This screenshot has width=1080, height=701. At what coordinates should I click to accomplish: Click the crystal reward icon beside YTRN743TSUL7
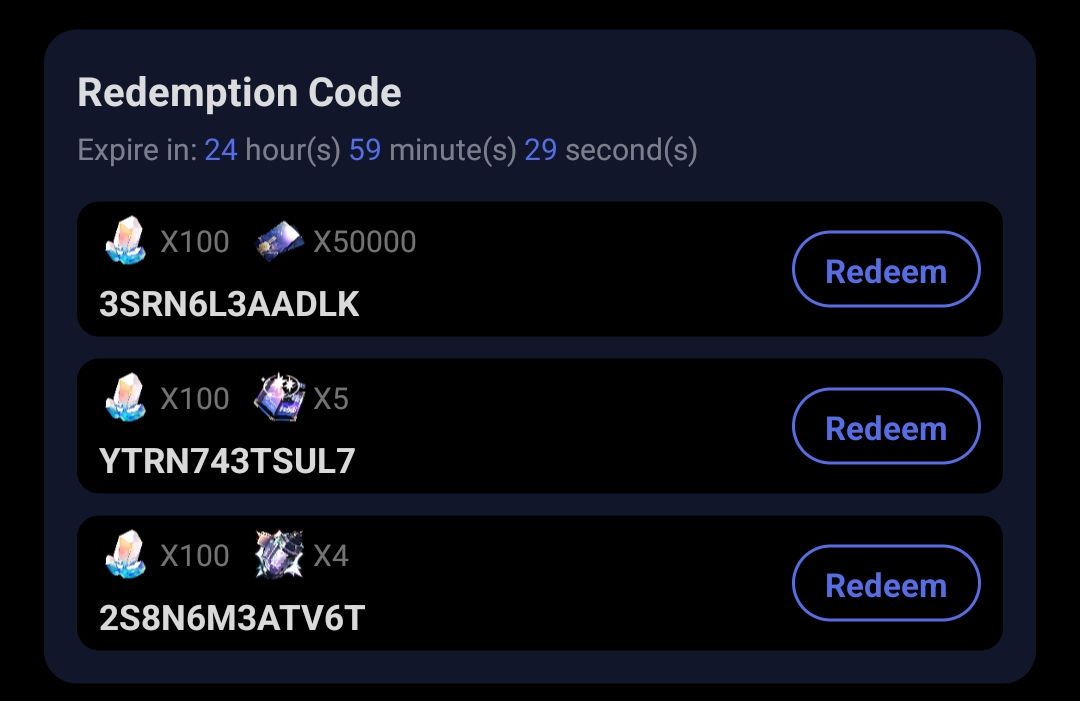(125, 398)
